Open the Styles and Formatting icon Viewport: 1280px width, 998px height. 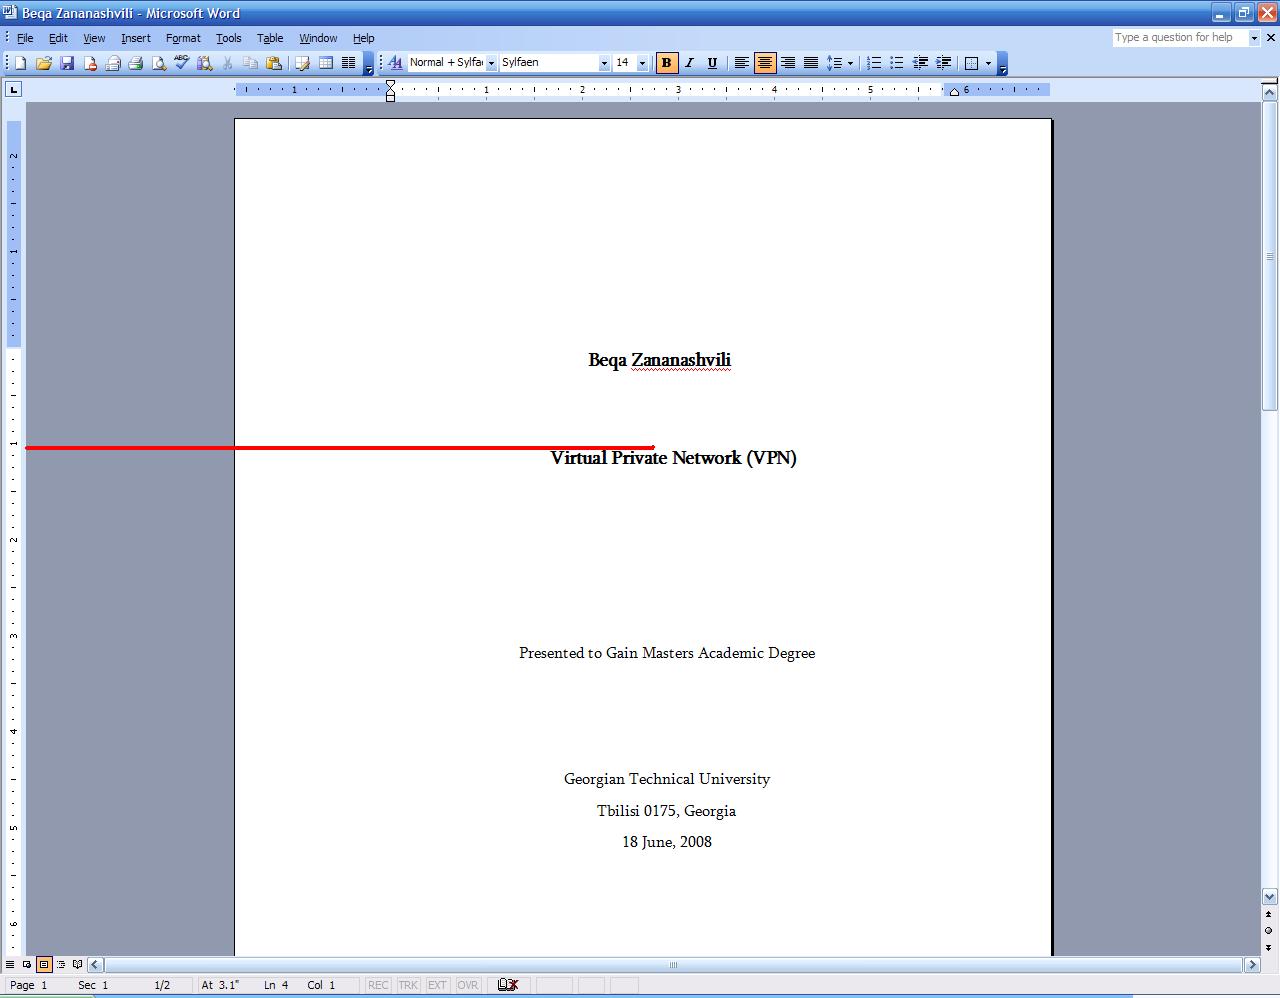pos(395,63)
